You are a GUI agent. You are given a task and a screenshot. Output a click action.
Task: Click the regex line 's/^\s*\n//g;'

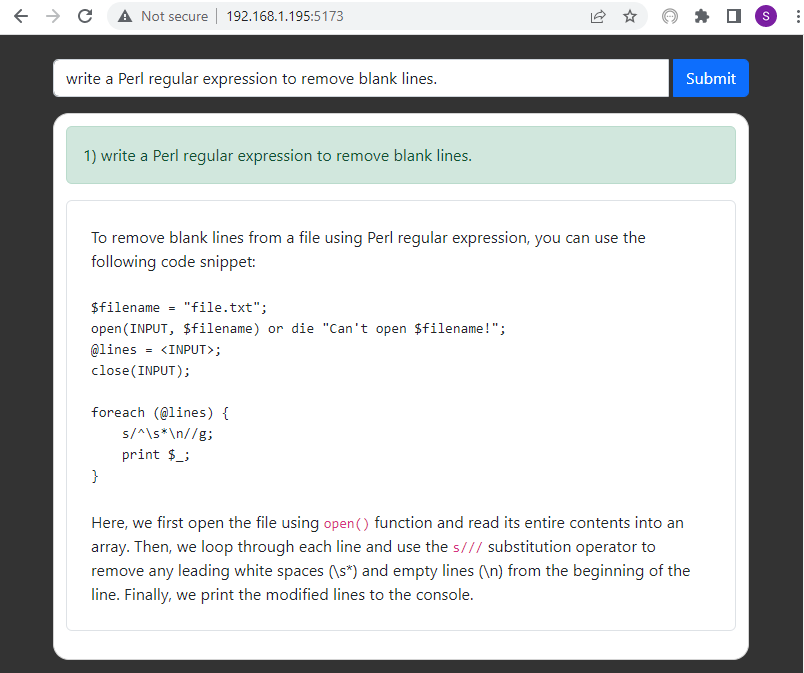(x=167, y=434)
